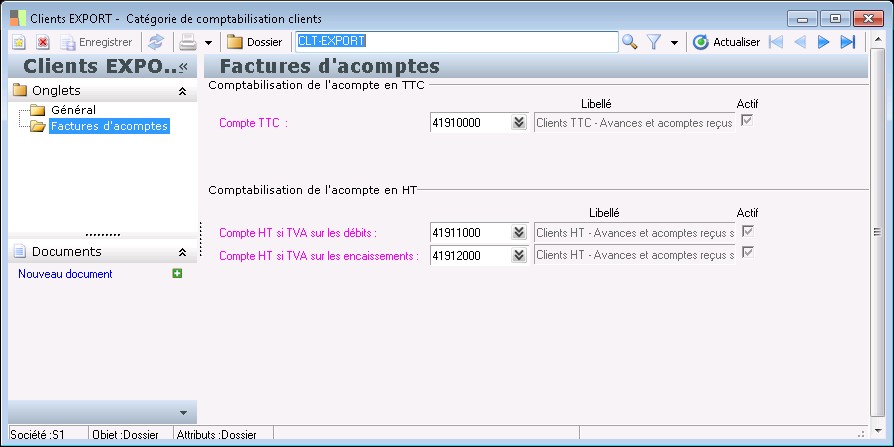Click the Compte TTC account field
The width and height of the screenshot is (894, 447).
pyautogui.click(x=470, y=123)
